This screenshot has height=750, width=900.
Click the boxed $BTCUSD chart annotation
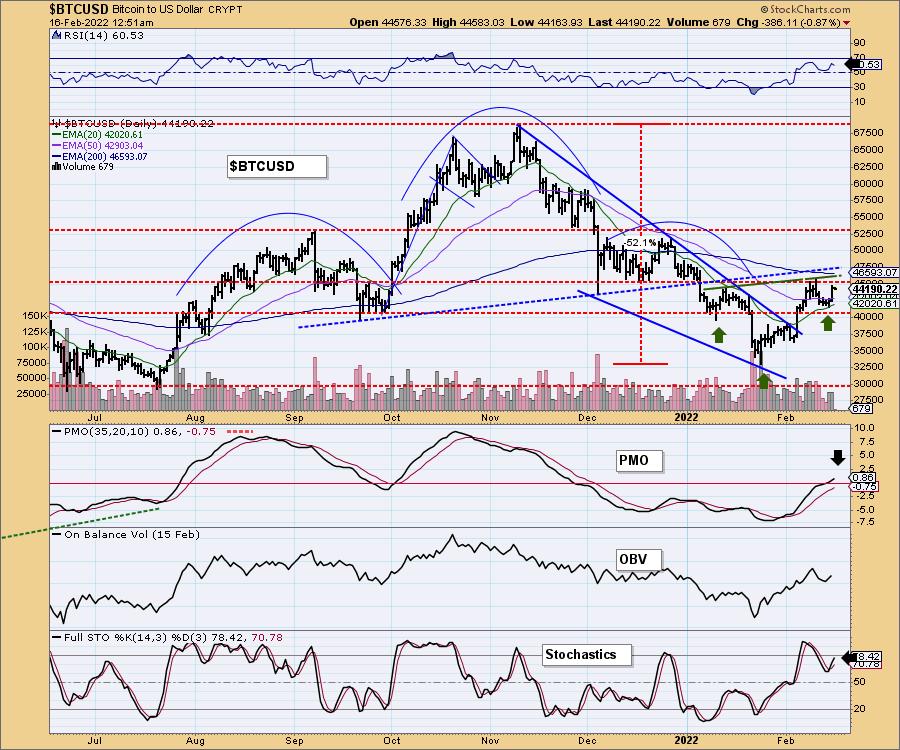277,166
